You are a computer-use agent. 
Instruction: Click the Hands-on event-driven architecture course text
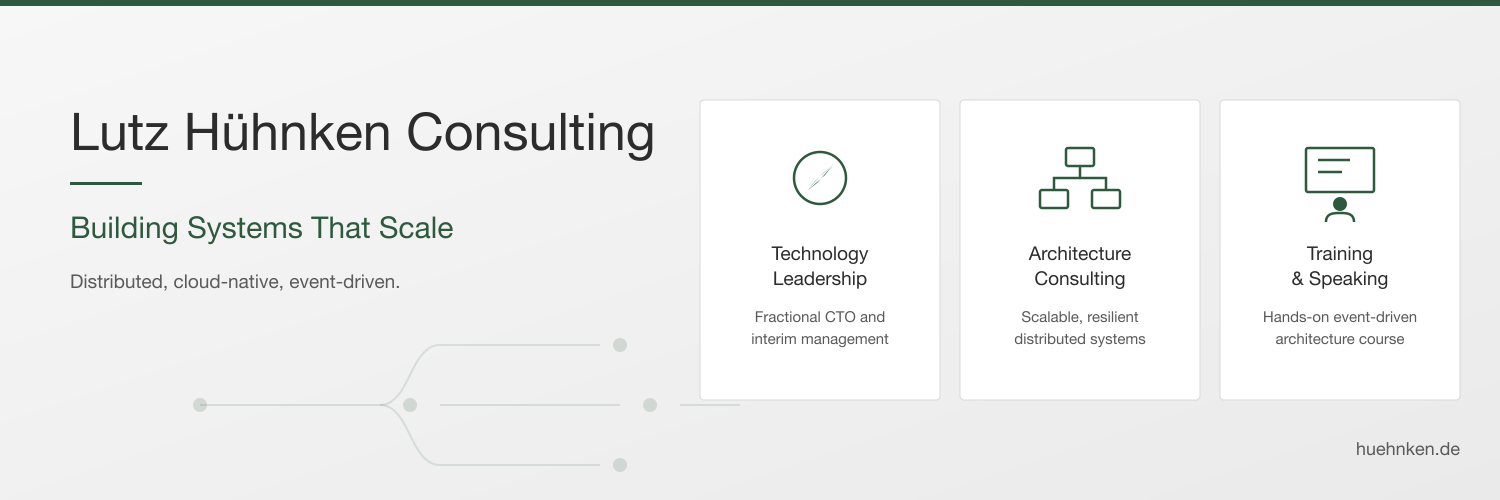coord(1340,328)
